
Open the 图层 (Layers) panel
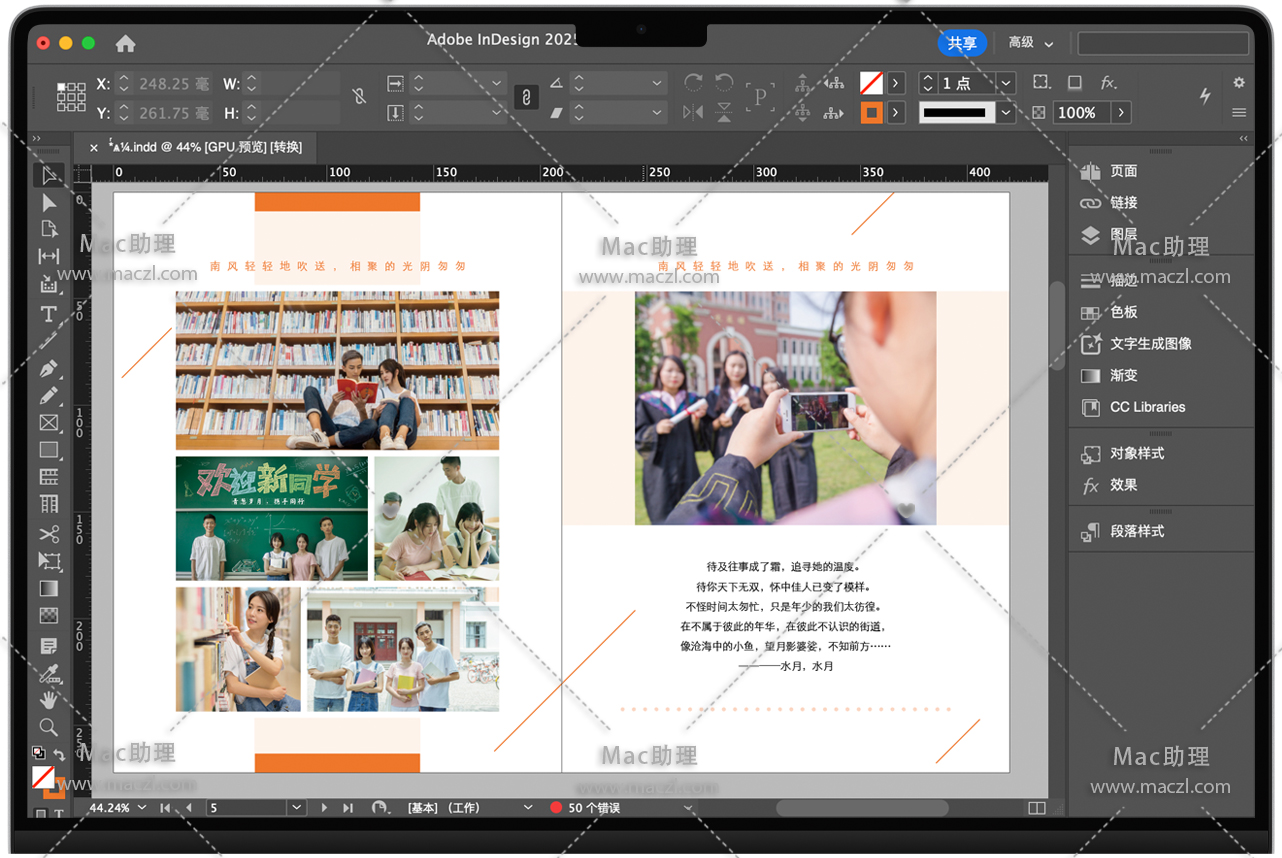(1123, 234)
